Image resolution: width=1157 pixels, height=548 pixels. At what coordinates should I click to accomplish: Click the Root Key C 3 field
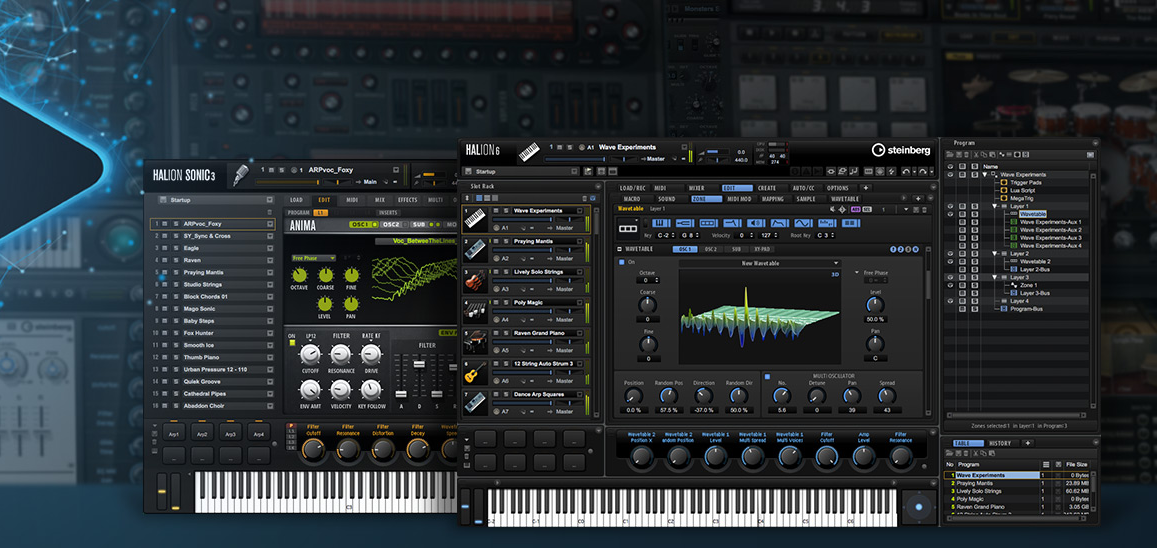(826, 235)
